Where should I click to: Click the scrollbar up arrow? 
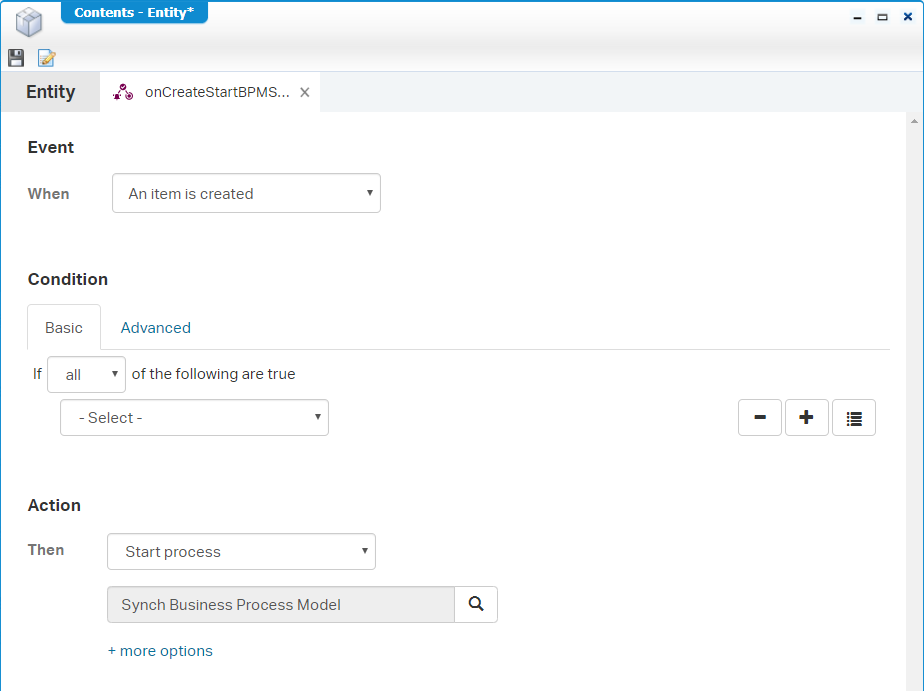click(x=914, y=120)
